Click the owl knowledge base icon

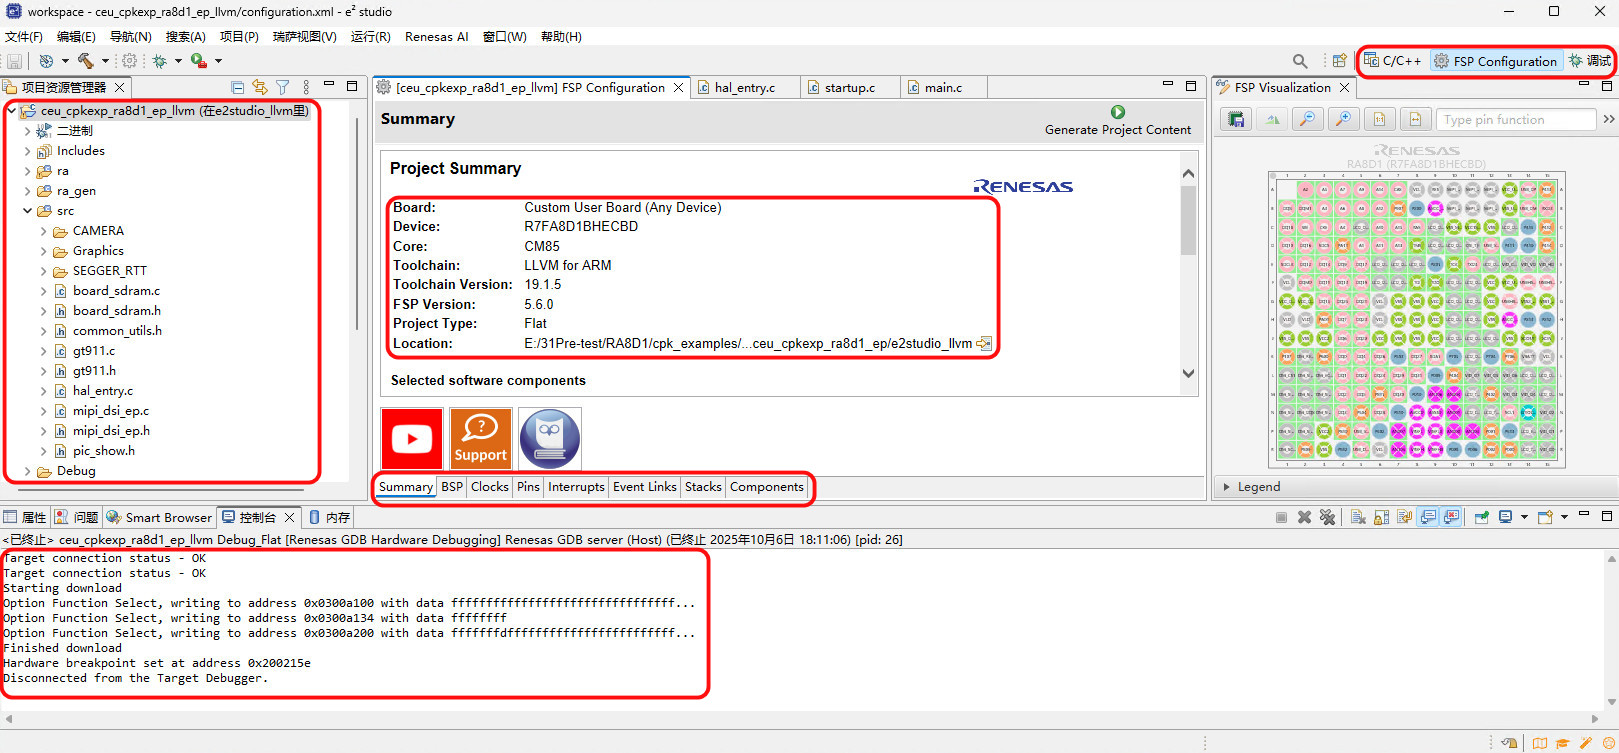[x=549, y=438]
